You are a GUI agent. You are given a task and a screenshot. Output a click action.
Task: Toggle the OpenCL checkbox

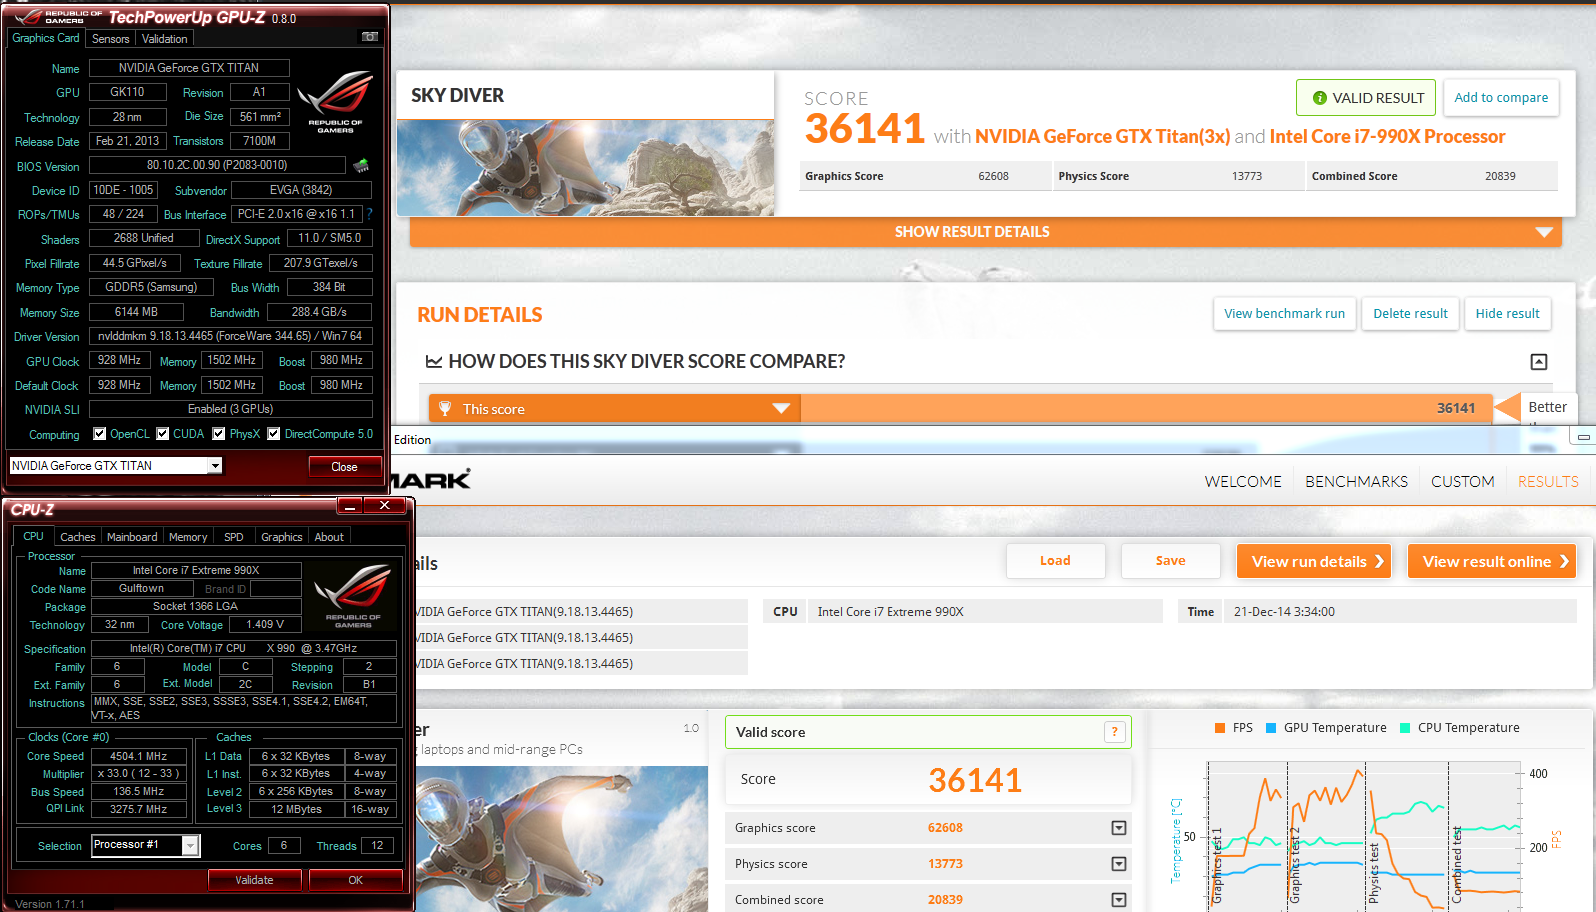[x=99, y=434]
